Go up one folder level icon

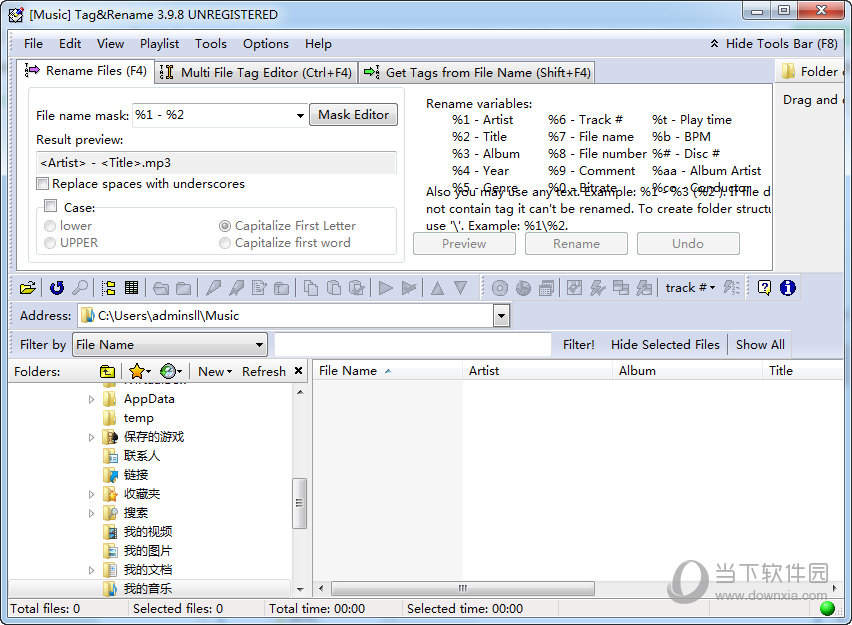[x=108, y=372]
